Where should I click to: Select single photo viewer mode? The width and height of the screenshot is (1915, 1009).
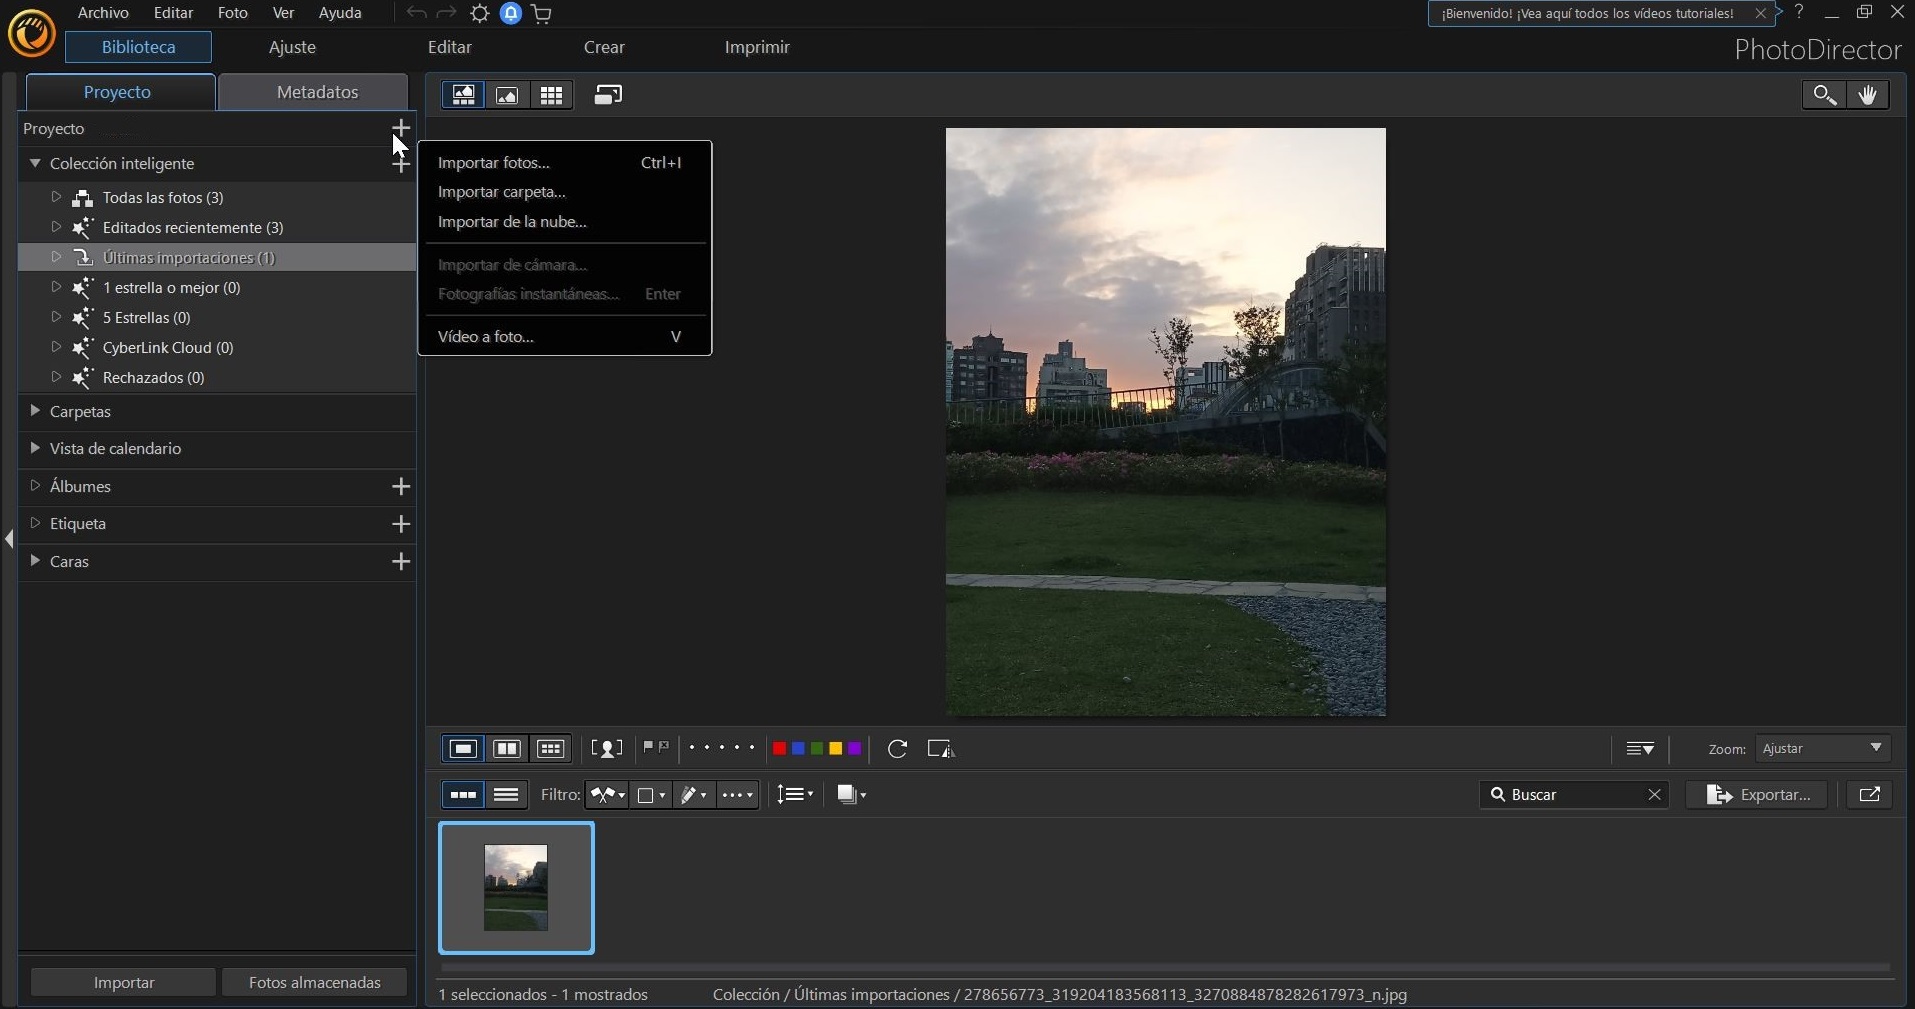[x=462, y=748]
